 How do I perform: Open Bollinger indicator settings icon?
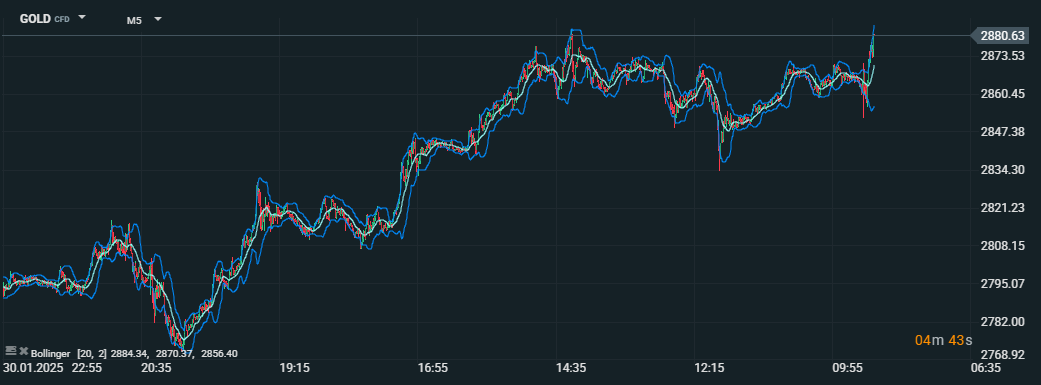pos(11,350)
